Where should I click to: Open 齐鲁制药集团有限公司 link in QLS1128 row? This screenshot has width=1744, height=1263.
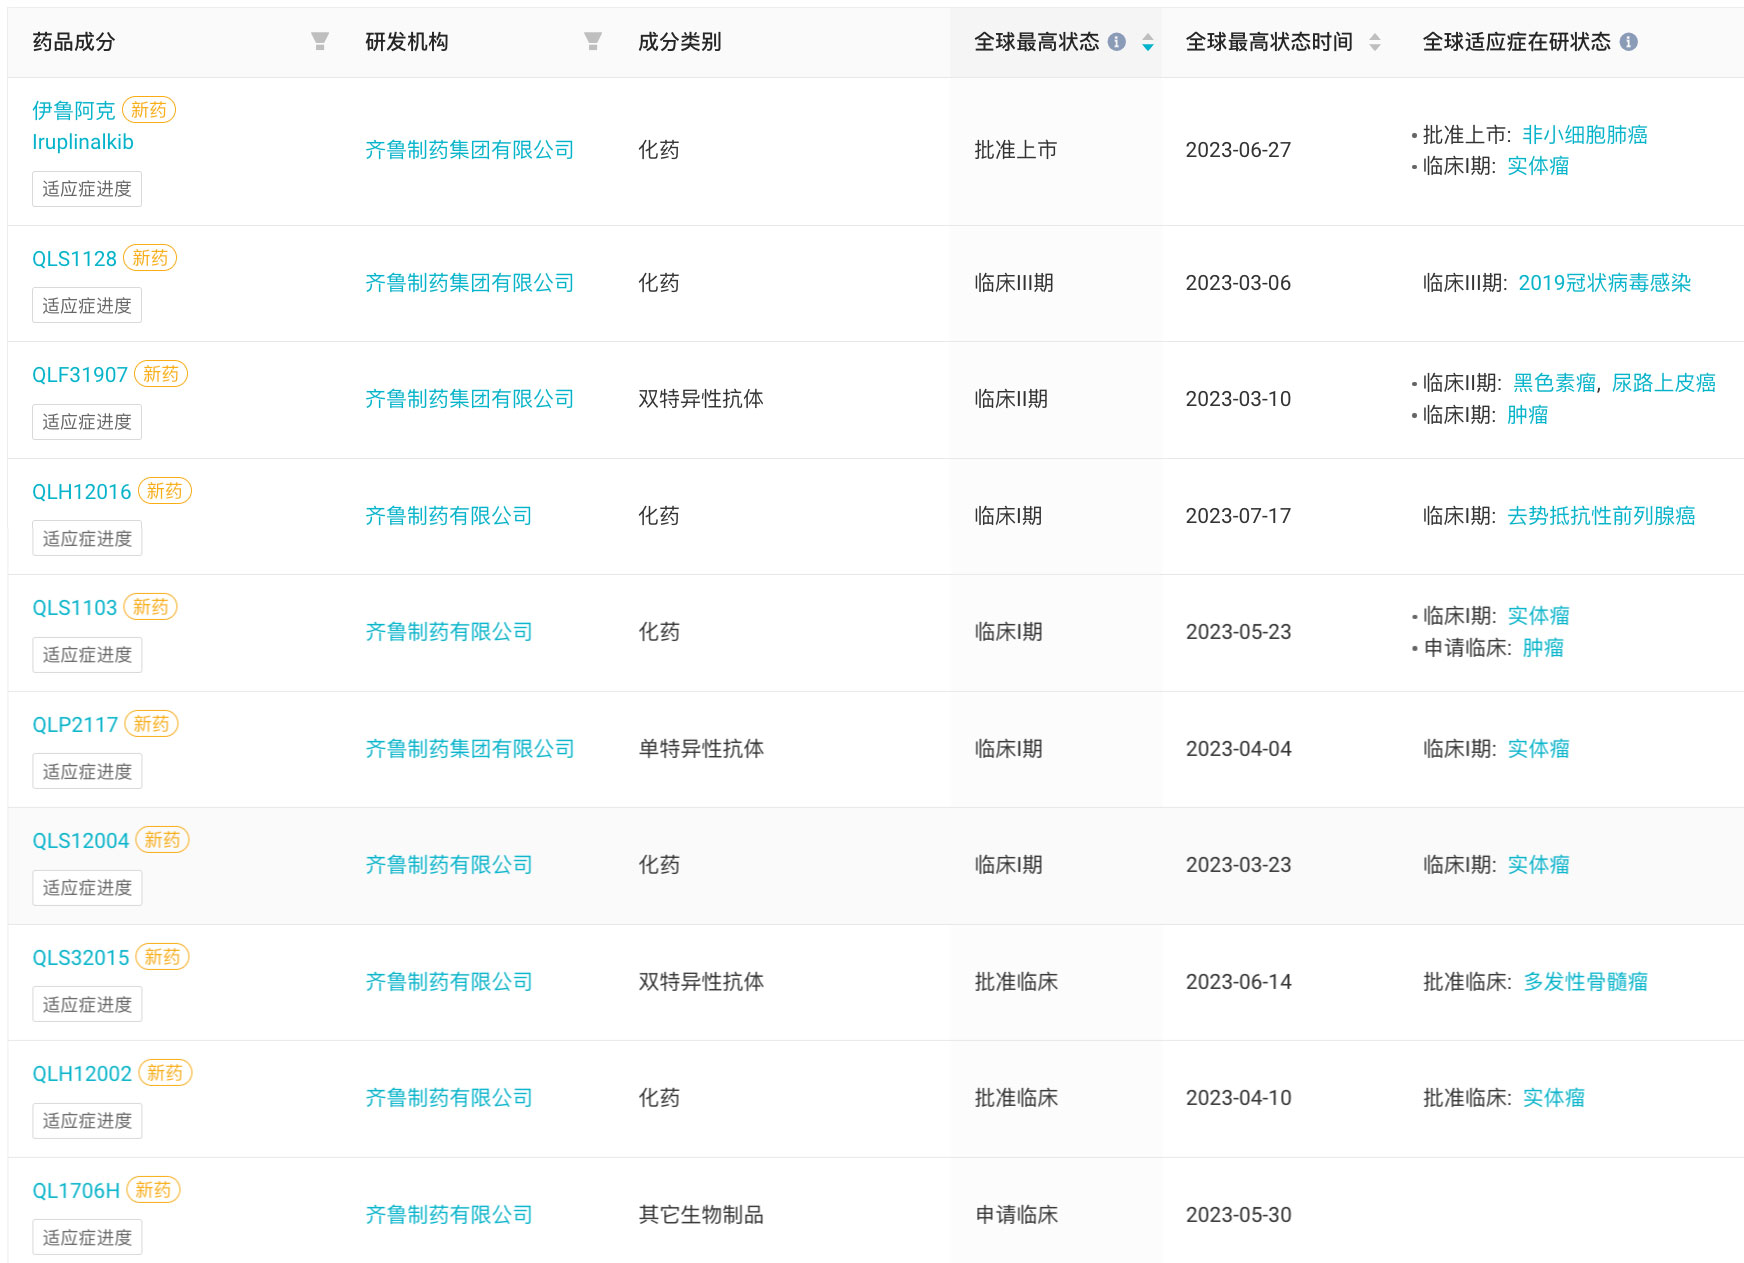[469, 283]
